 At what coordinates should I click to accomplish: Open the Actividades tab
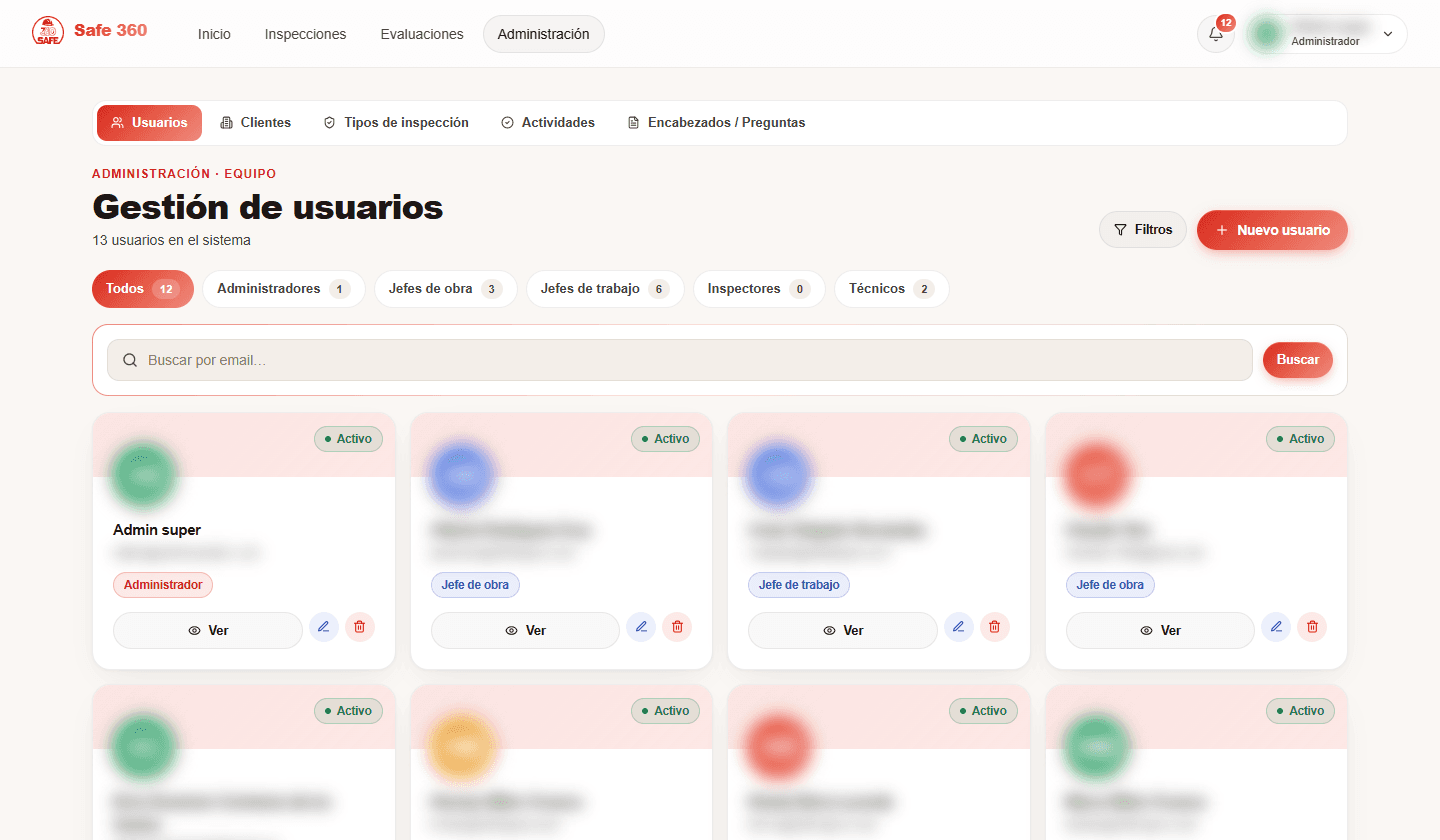(x=547, y=123)
